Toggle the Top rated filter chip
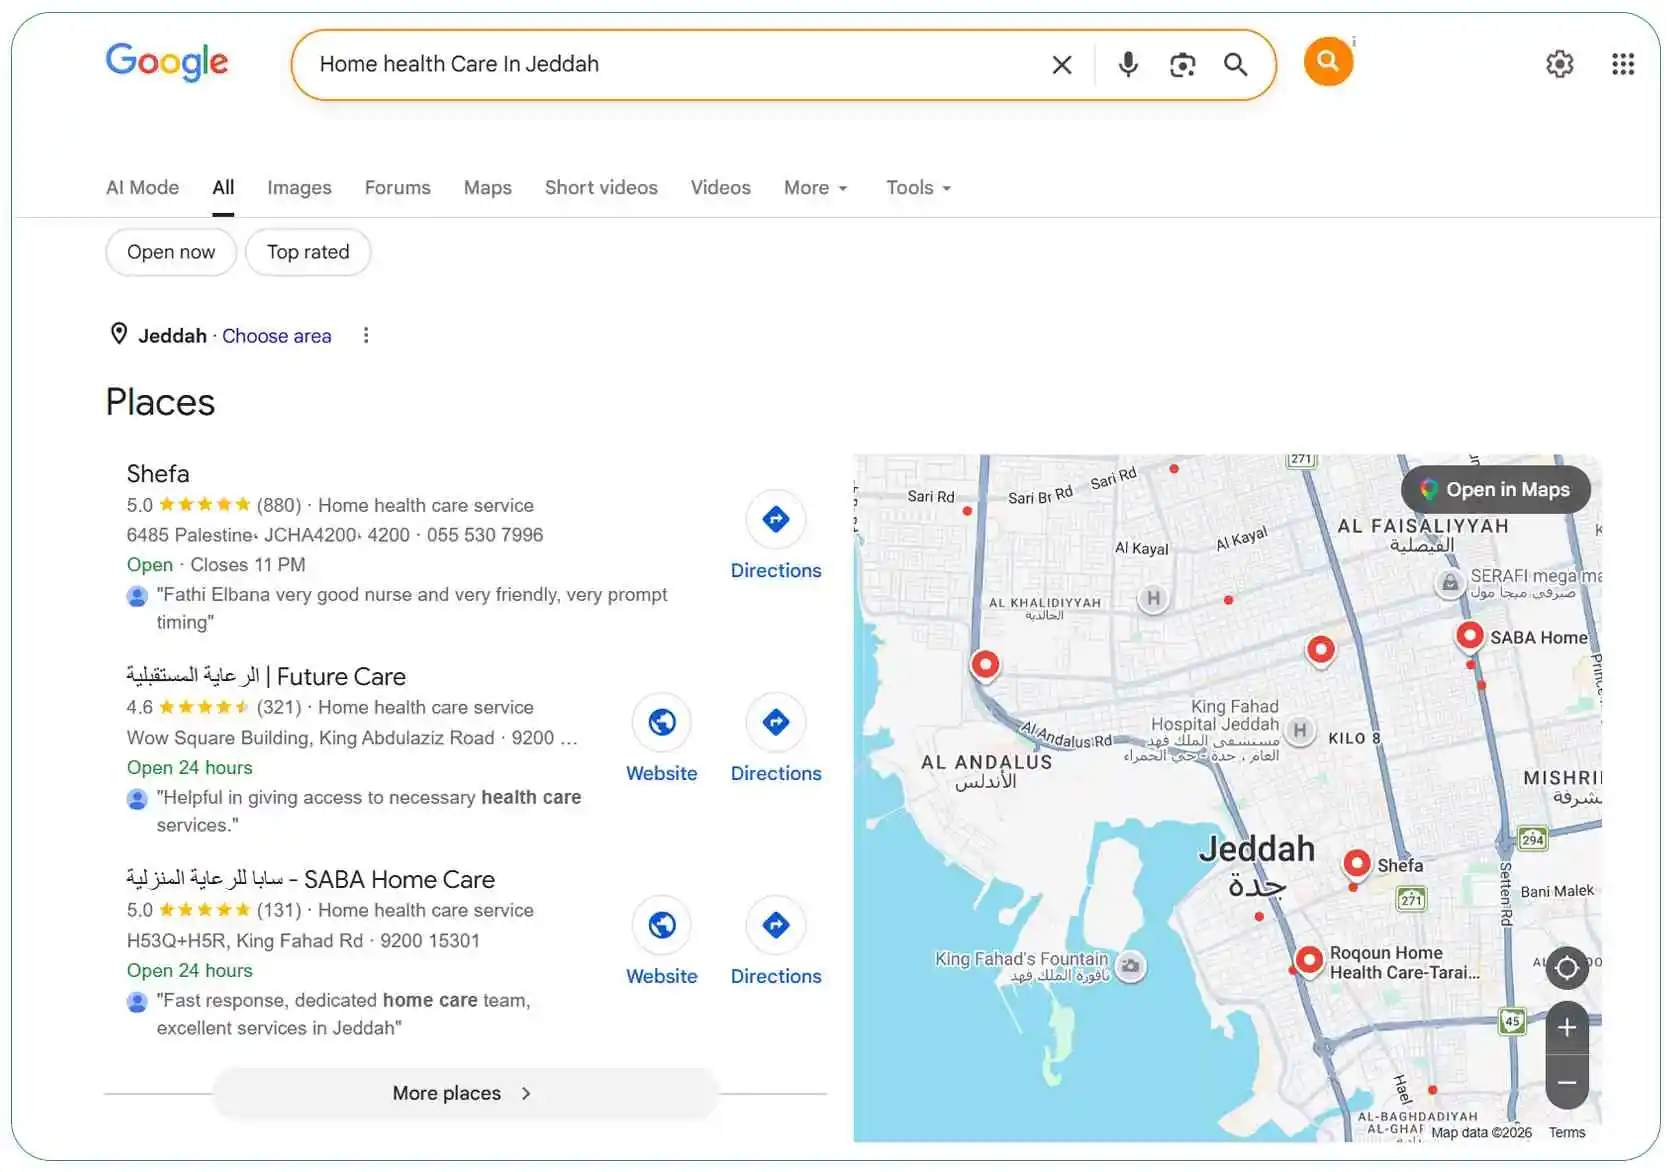The image size is (1671, 1172). tap(308, 252)
